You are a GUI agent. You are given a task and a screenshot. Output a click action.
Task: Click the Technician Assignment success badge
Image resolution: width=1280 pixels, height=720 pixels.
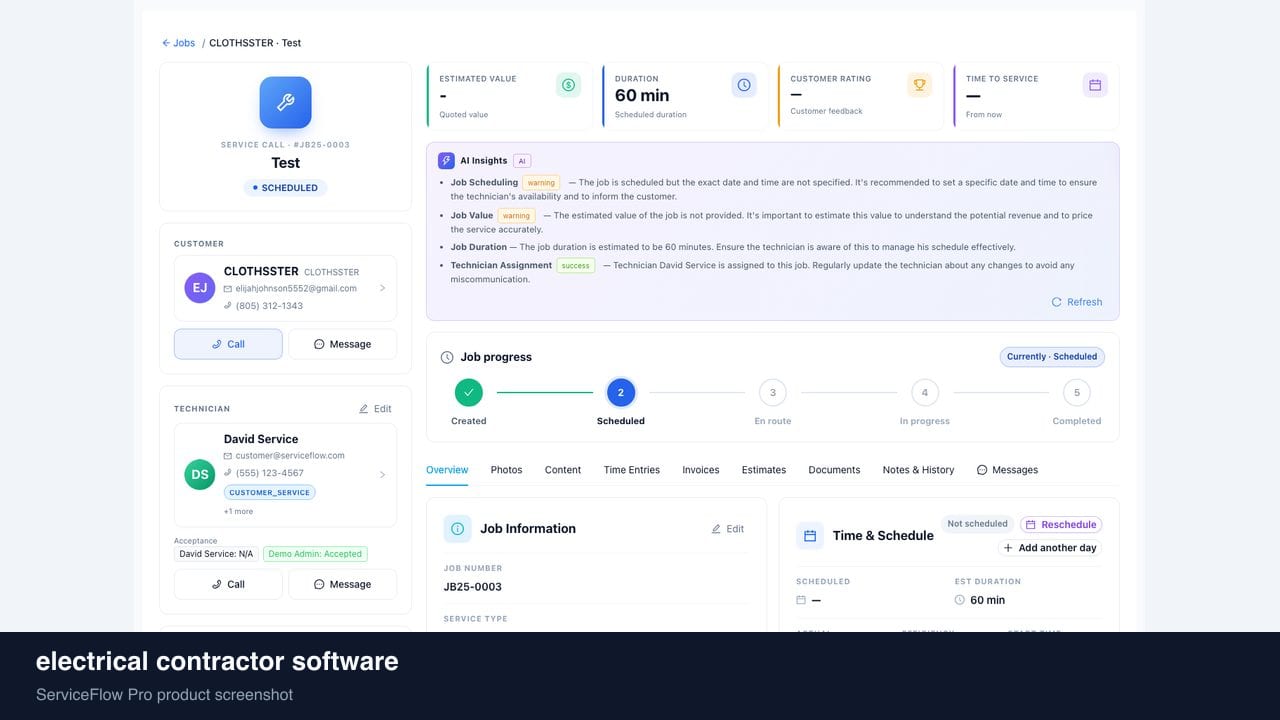click(575, 265)
